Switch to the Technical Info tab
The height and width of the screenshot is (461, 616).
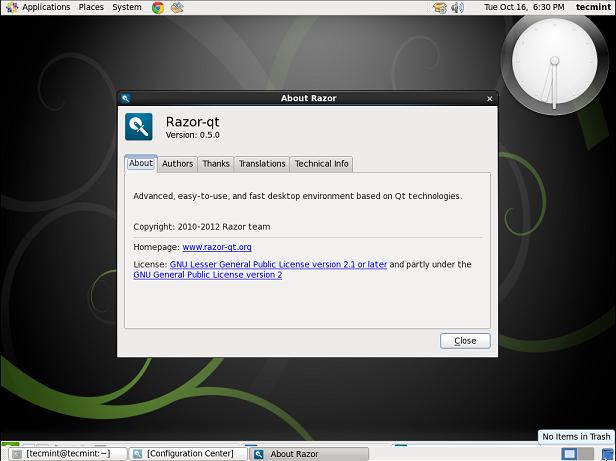pyautogui.click(x=321, y=164)
